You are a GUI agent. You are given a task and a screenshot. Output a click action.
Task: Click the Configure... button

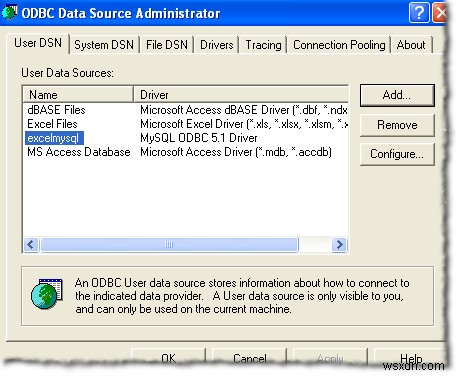coord(397,154)
